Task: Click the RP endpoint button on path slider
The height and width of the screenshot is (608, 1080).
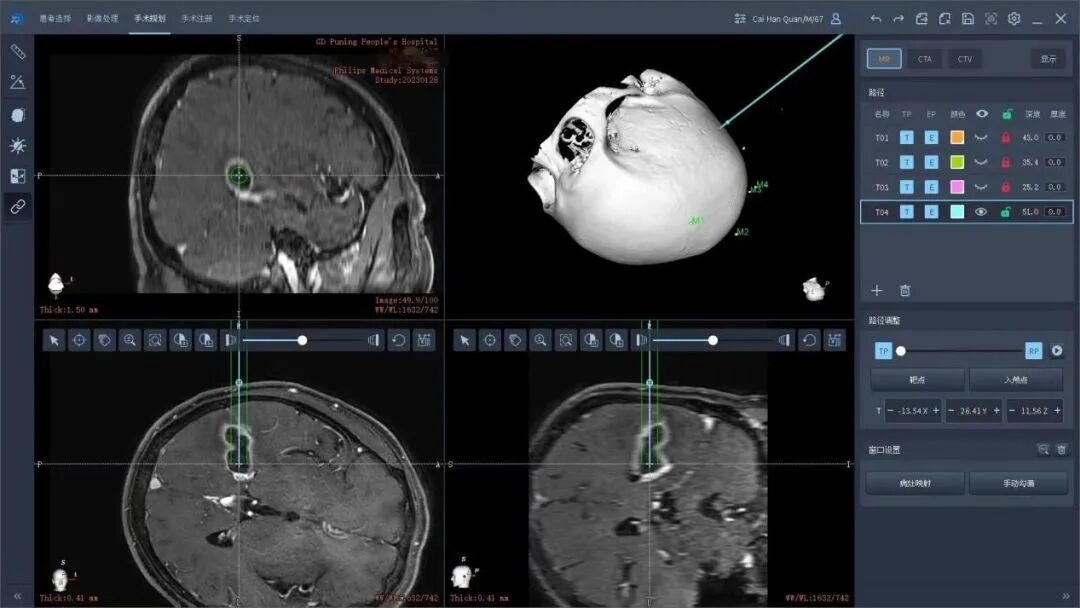Action: coord(1033,351)
